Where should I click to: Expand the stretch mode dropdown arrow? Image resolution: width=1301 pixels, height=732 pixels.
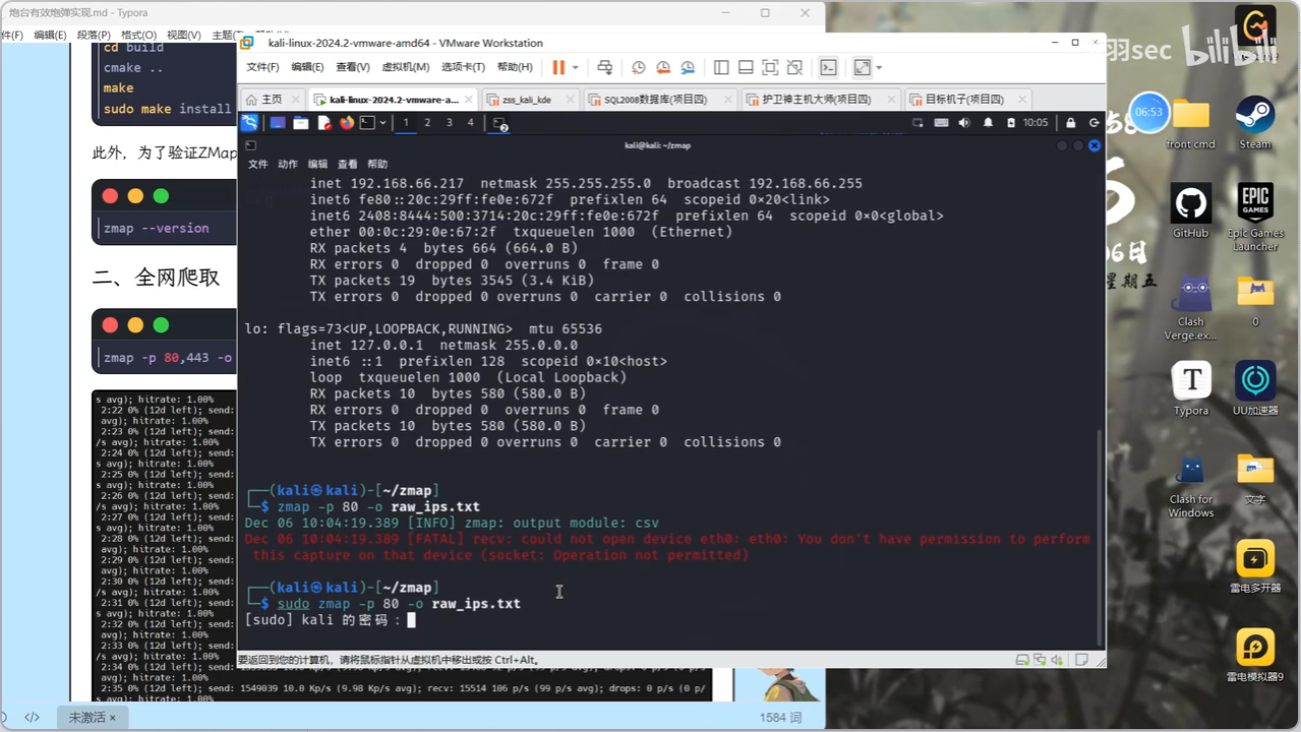tap(879, 67)
